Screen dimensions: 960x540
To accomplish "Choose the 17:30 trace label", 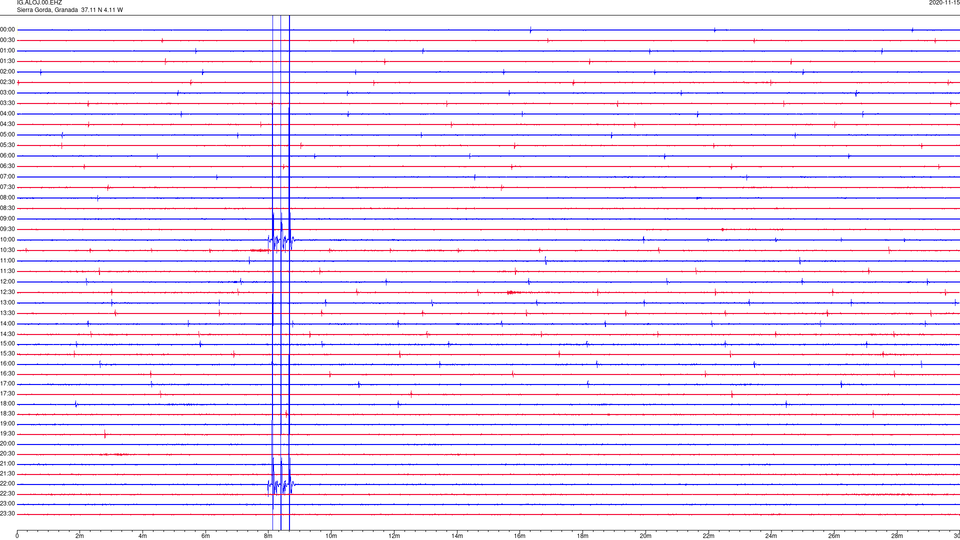I will [8, 394].
